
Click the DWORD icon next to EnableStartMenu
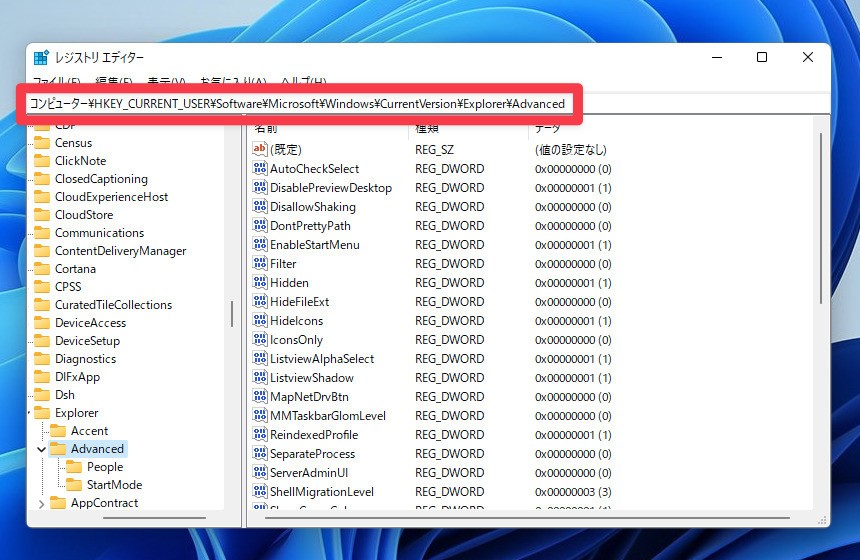coord(259,244)
